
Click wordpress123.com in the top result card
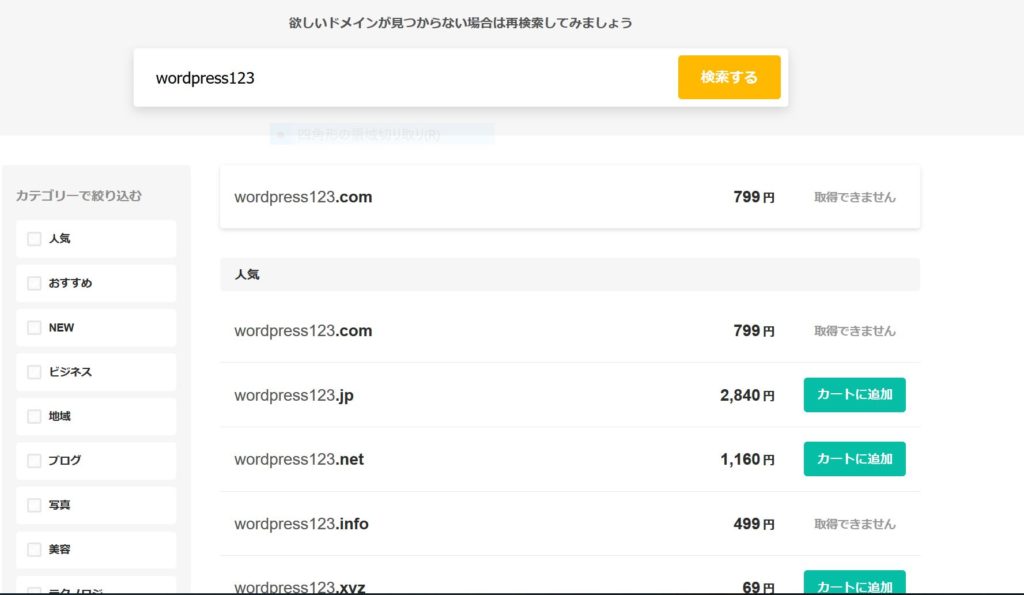click(303, 197)
